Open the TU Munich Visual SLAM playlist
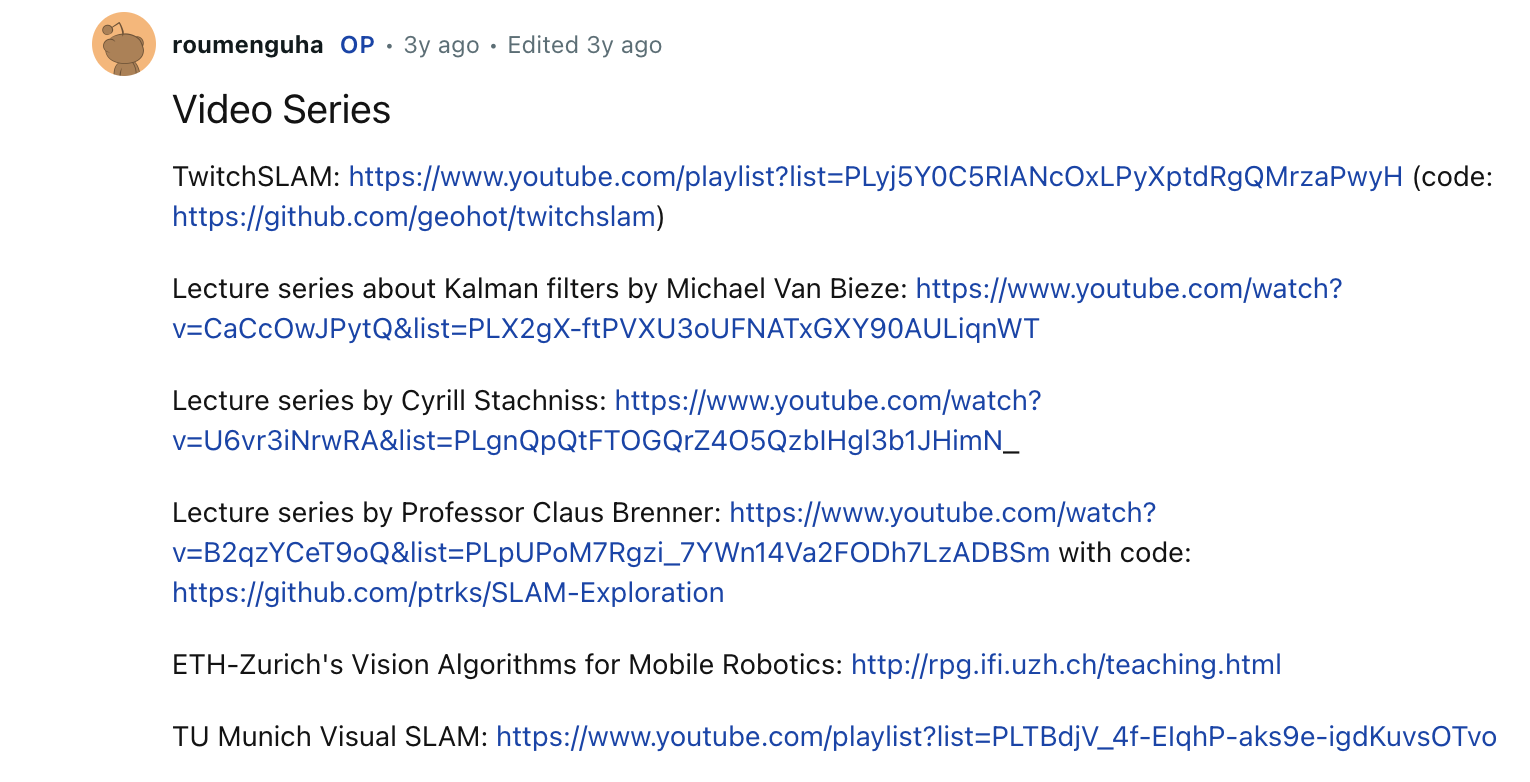The width and height of the screenshot is (1530, 782). click(x=995, y=737)
